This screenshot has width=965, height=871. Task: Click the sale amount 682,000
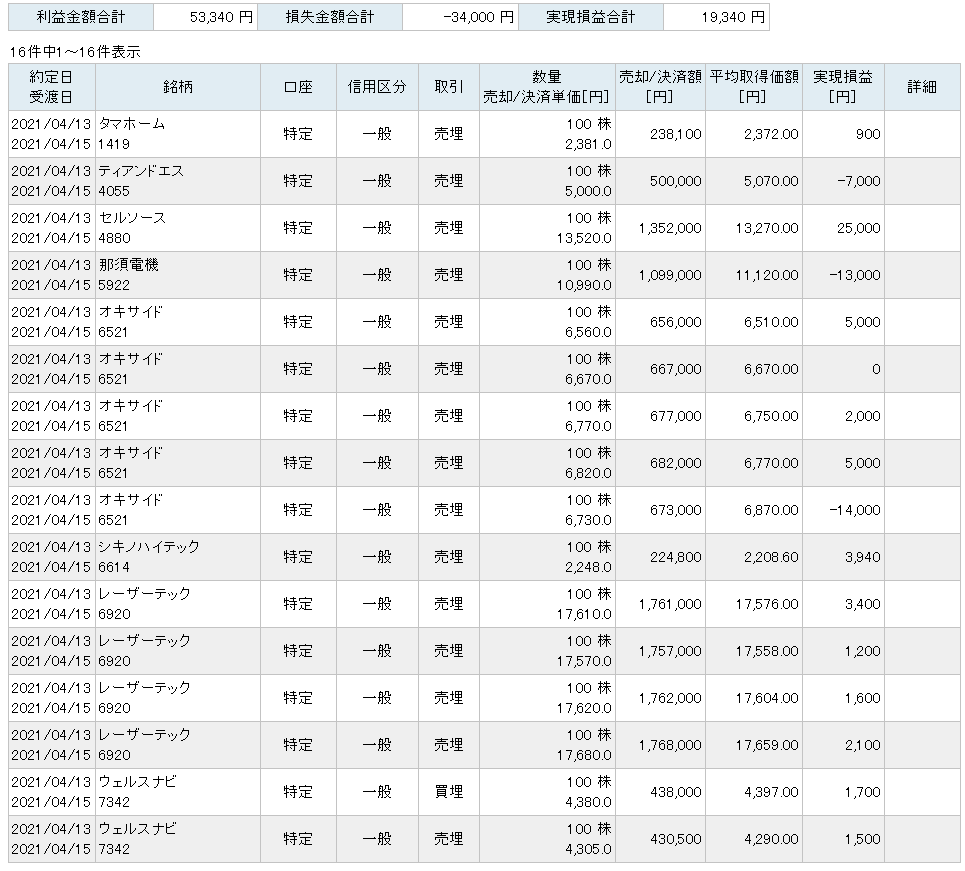click(x=676, y=463)
